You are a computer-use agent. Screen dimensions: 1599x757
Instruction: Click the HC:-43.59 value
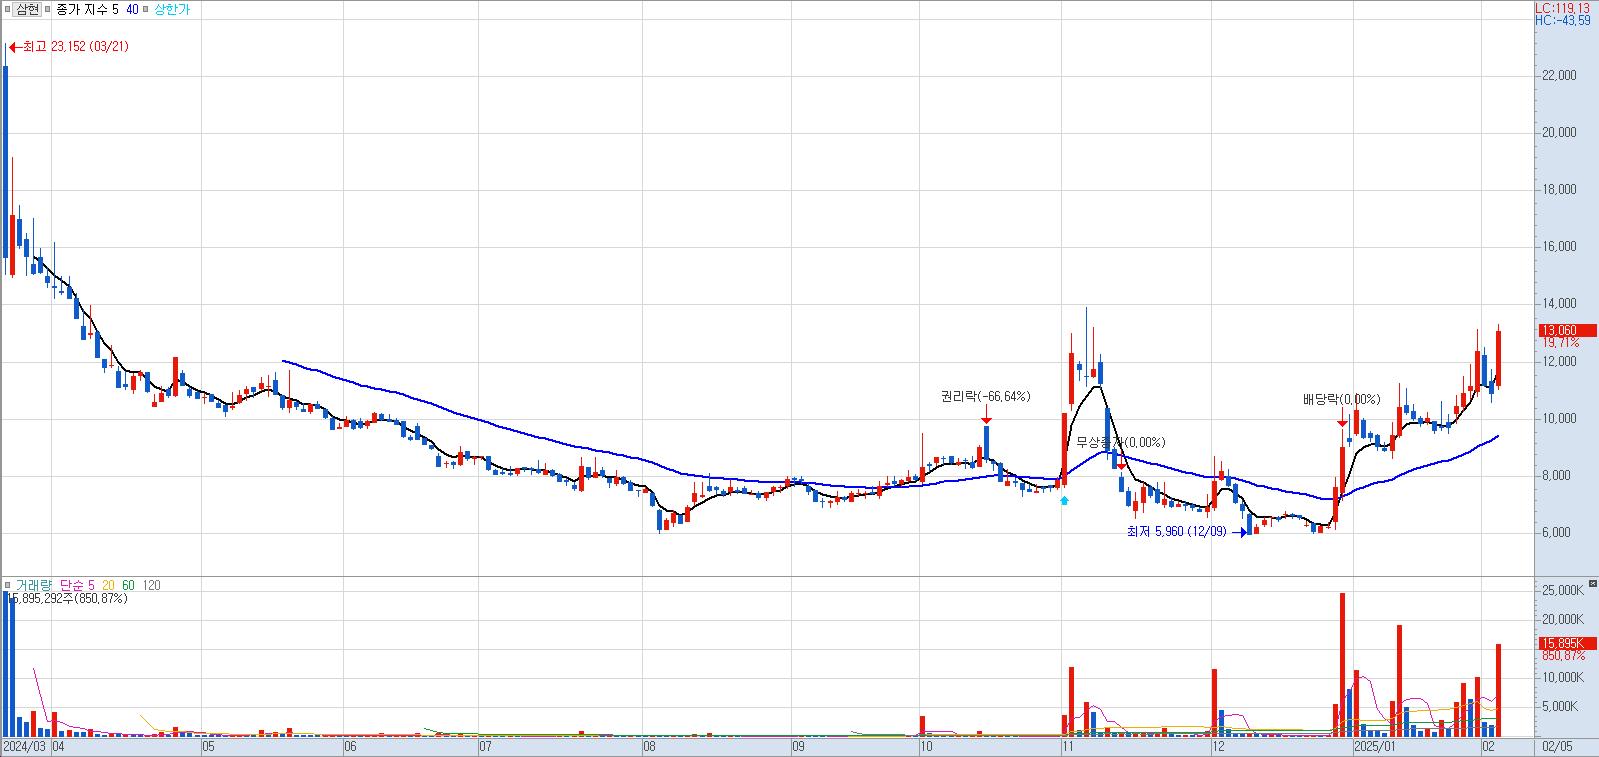point(1564,20)
